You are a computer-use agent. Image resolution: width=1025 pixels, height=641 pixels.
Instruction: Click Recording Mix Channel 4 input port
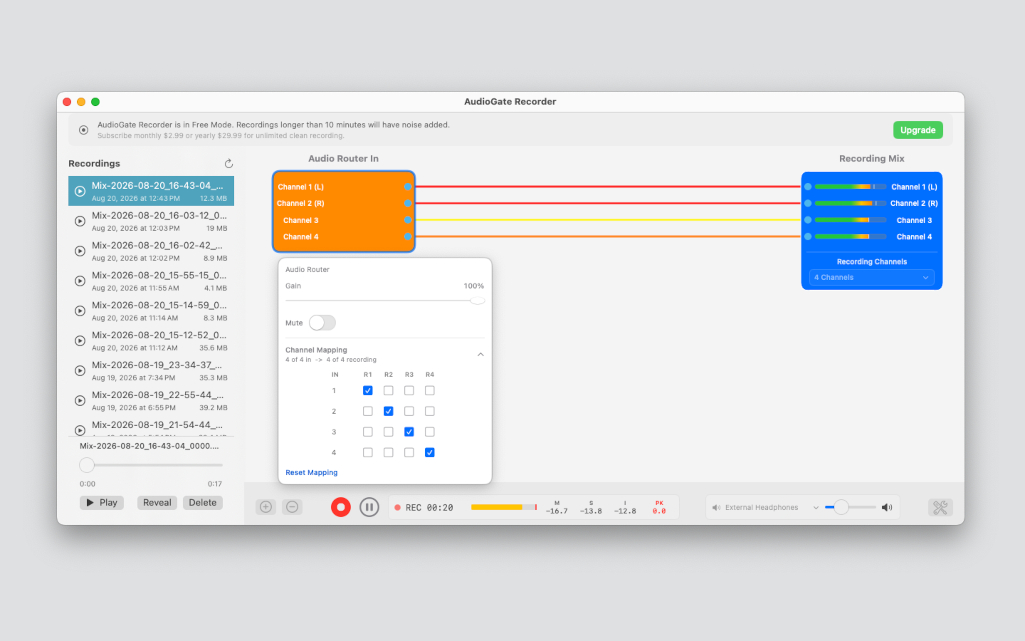tap(808, 237)
